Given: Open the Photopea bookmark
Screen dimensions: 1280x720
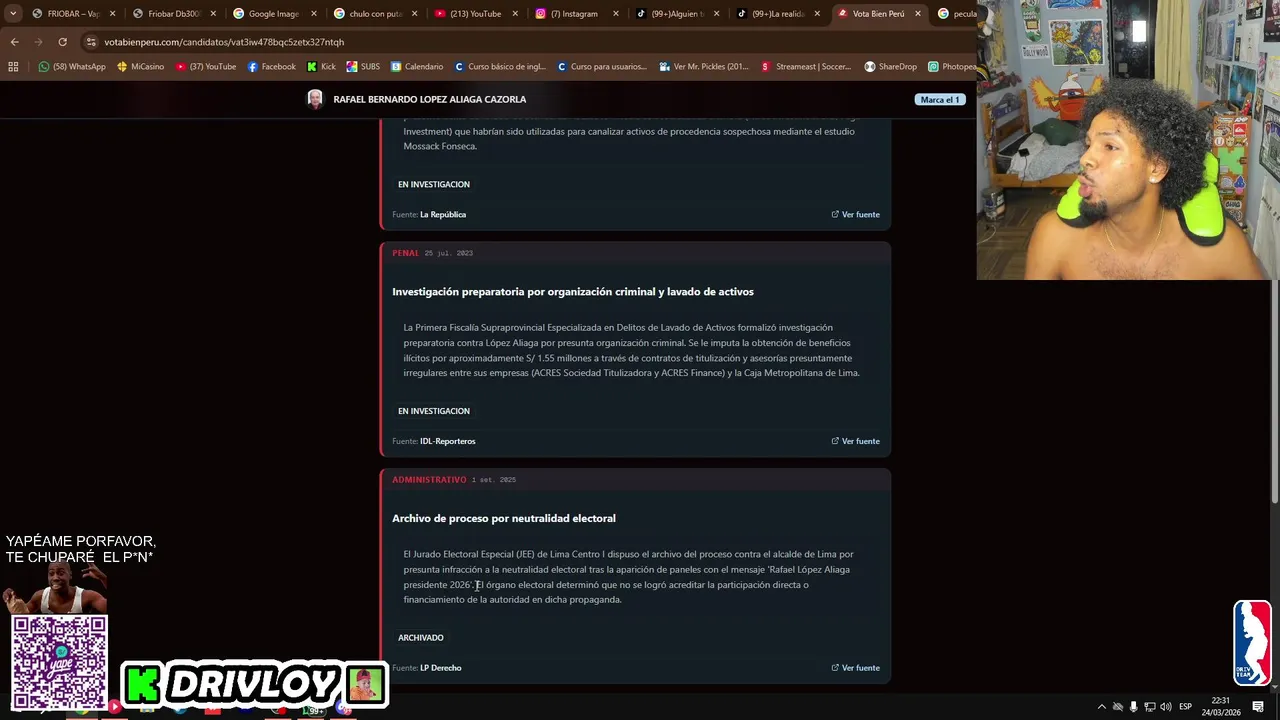Looking at the screenshot, I should tap(952, 67).
